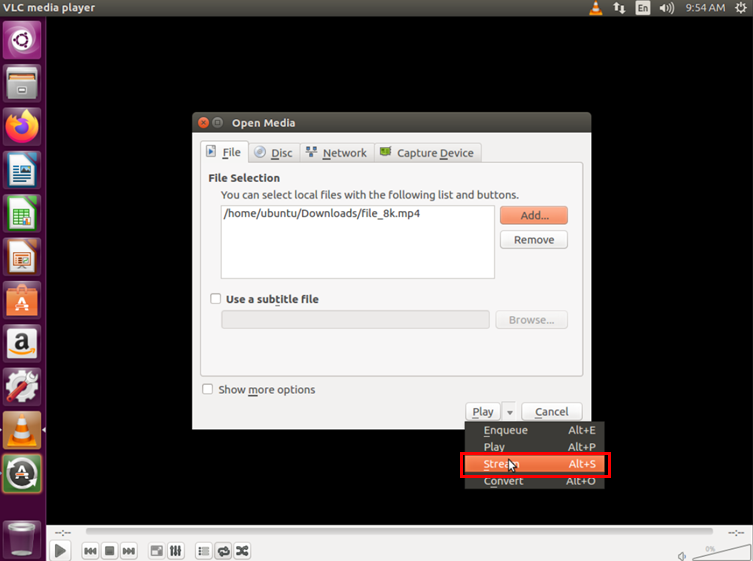Screen dimensions: 753x561
Task: Switch to the Disc tab
Action: 274,153
